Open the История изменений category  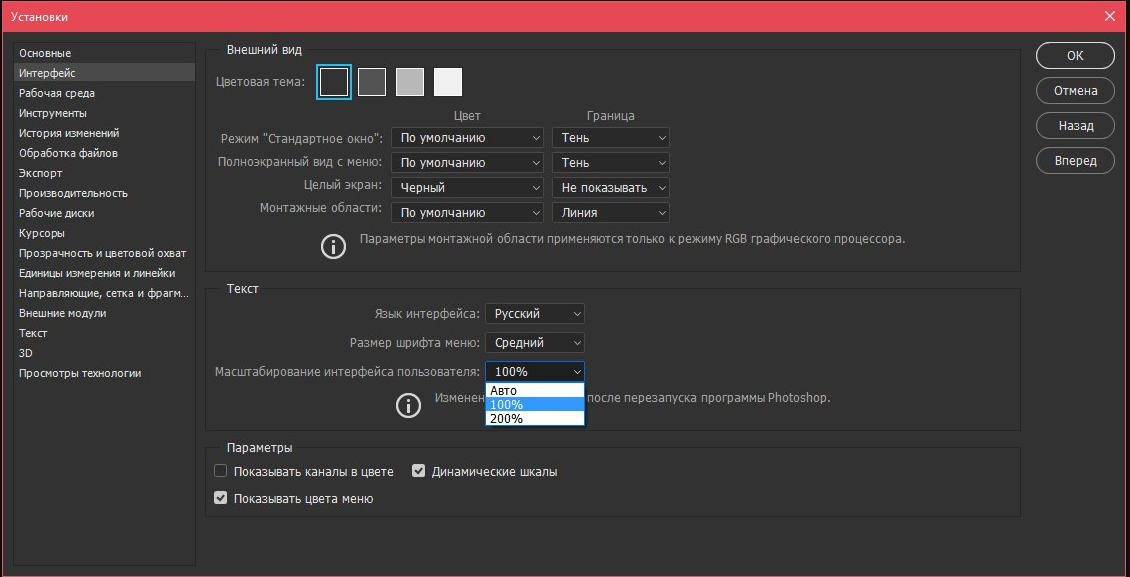(105, 133)
